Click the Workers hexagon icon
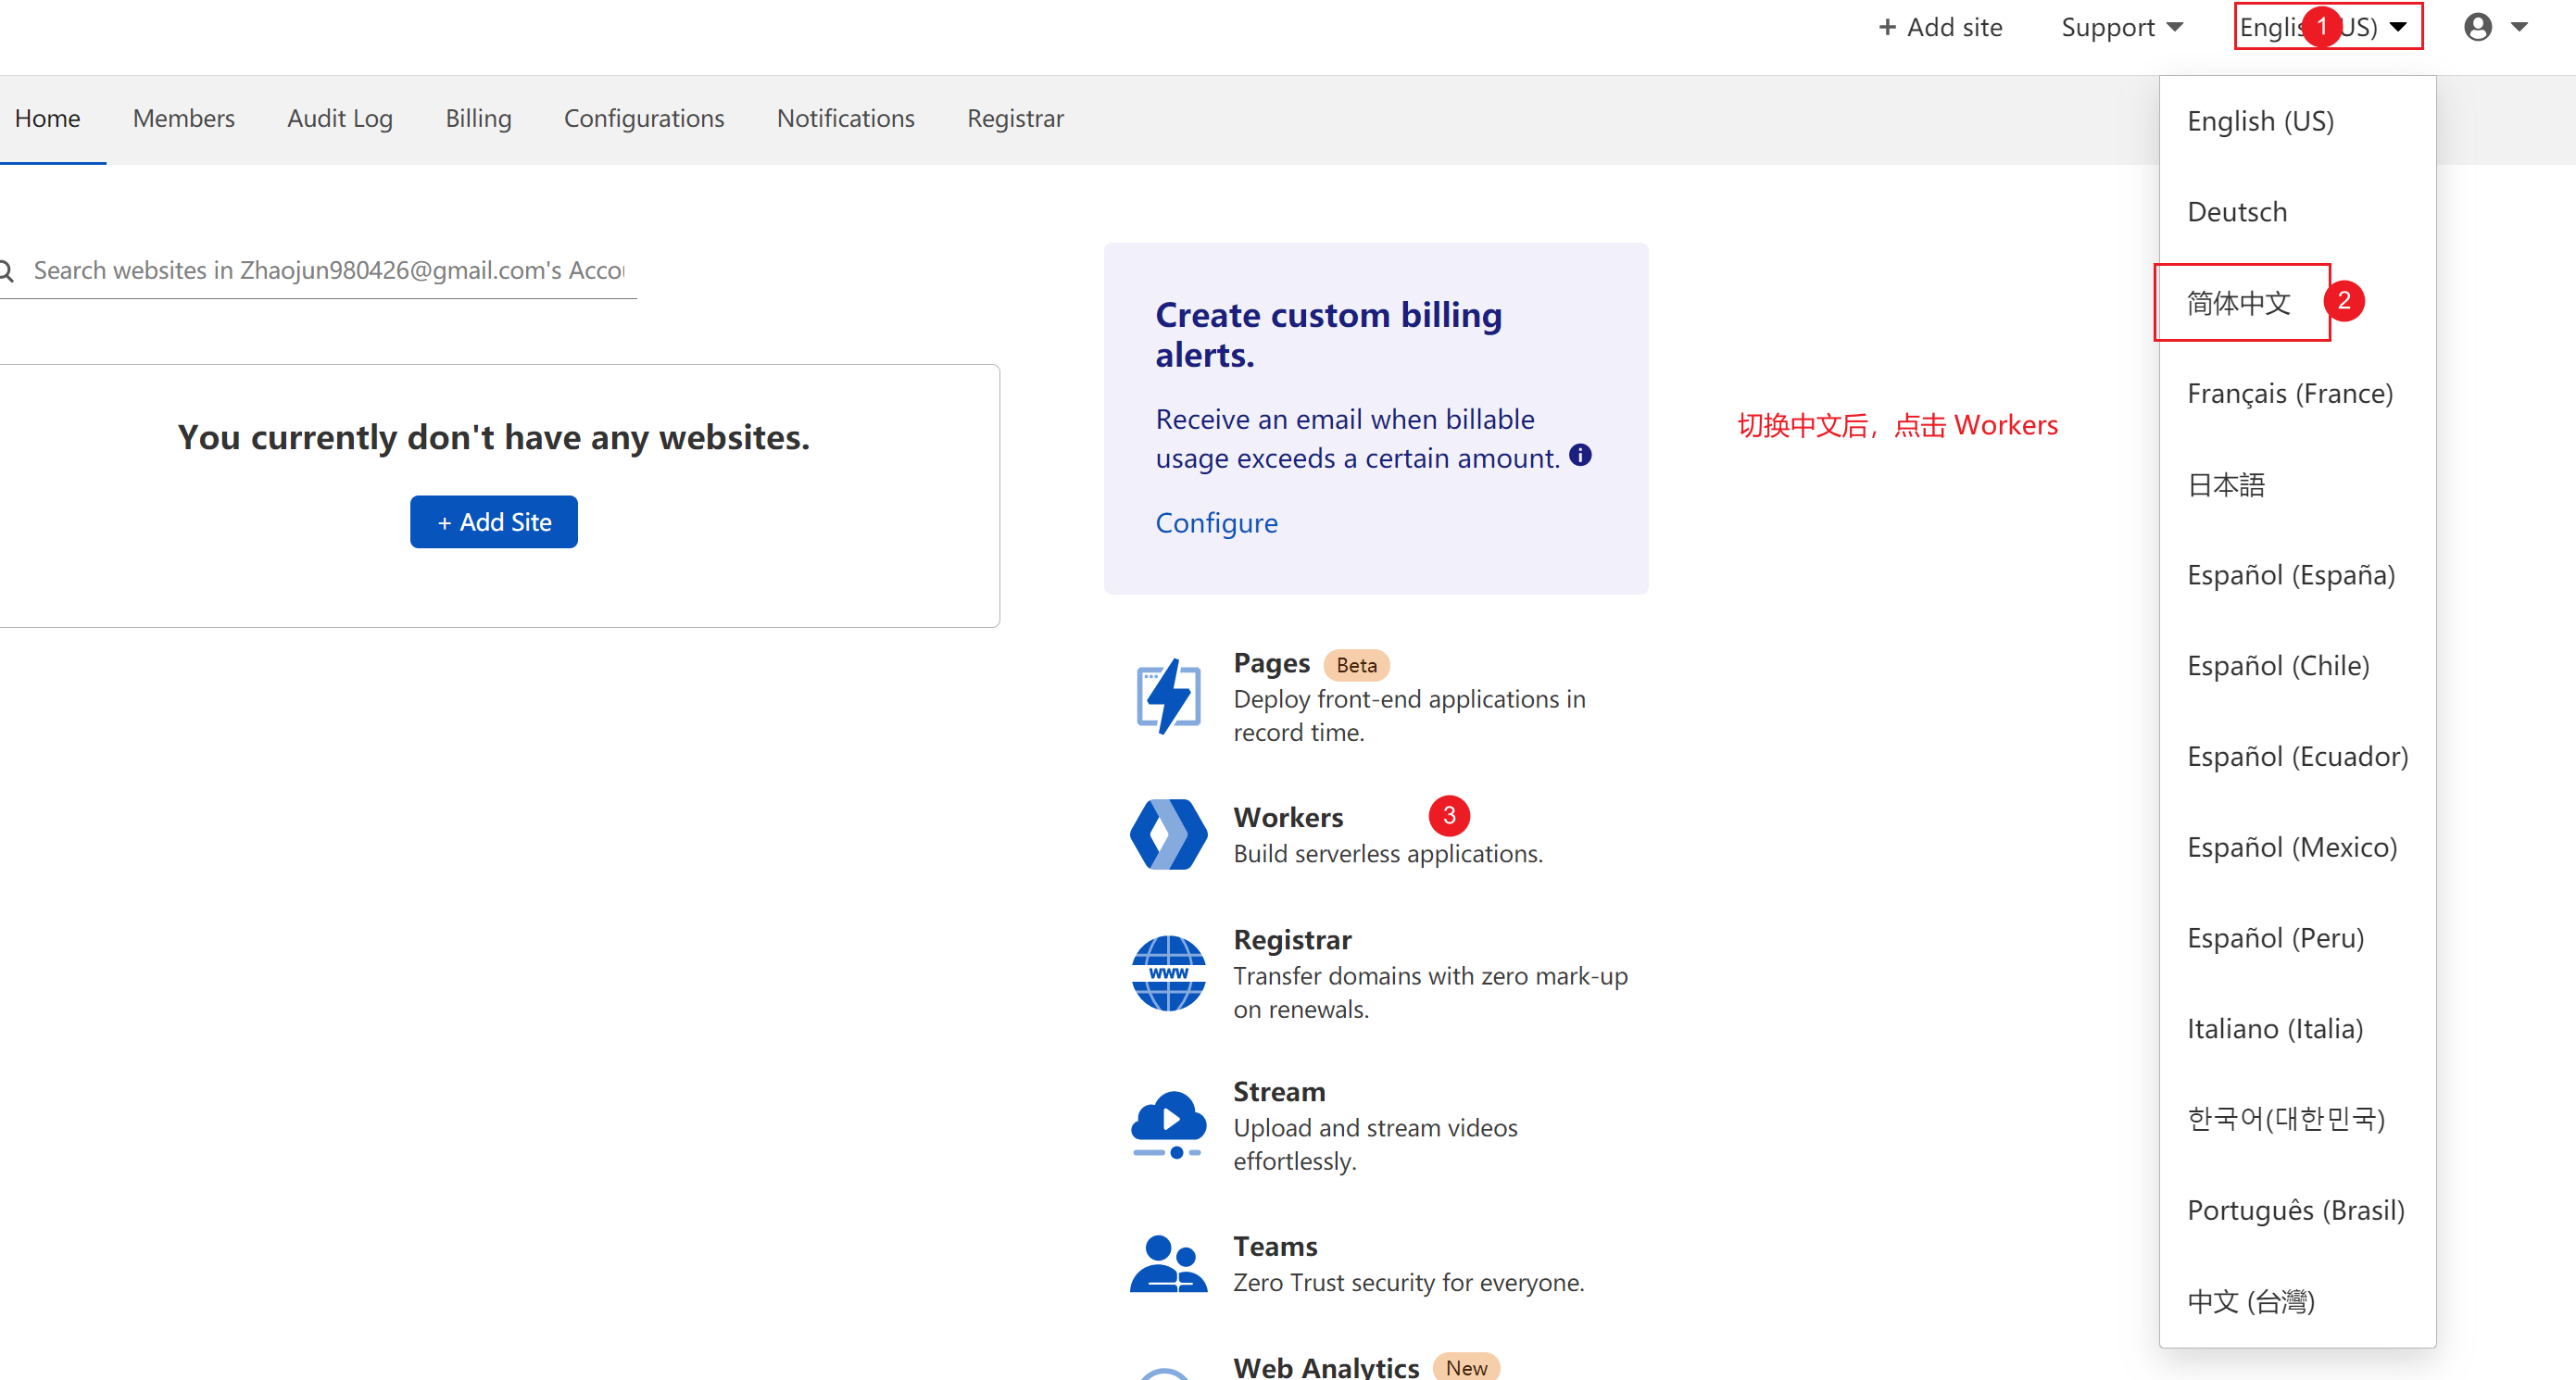 coord(1168,834)
